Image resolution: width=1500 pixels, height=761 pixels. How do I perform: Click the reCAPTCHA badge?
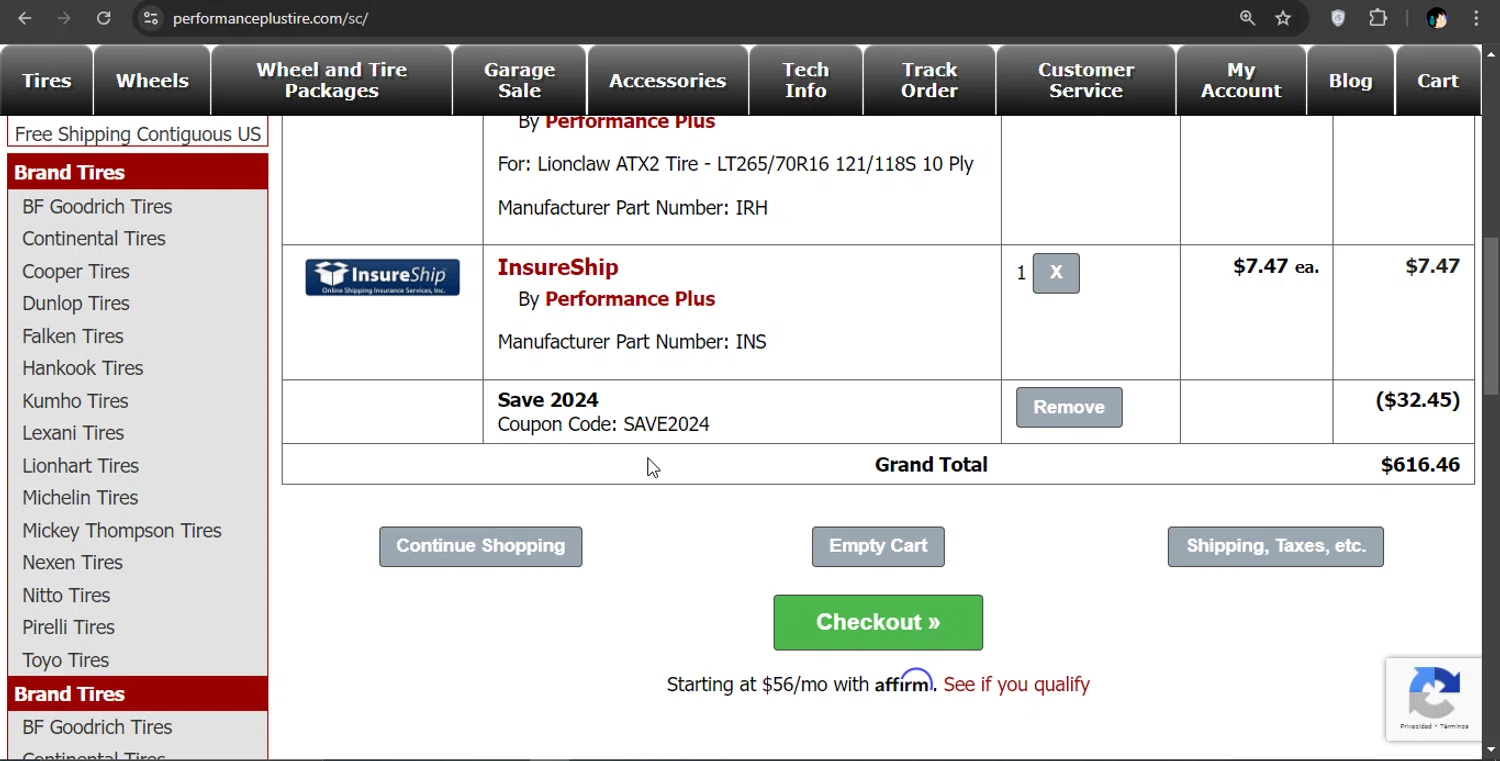pyautogui.click(x=1434, y=699)
